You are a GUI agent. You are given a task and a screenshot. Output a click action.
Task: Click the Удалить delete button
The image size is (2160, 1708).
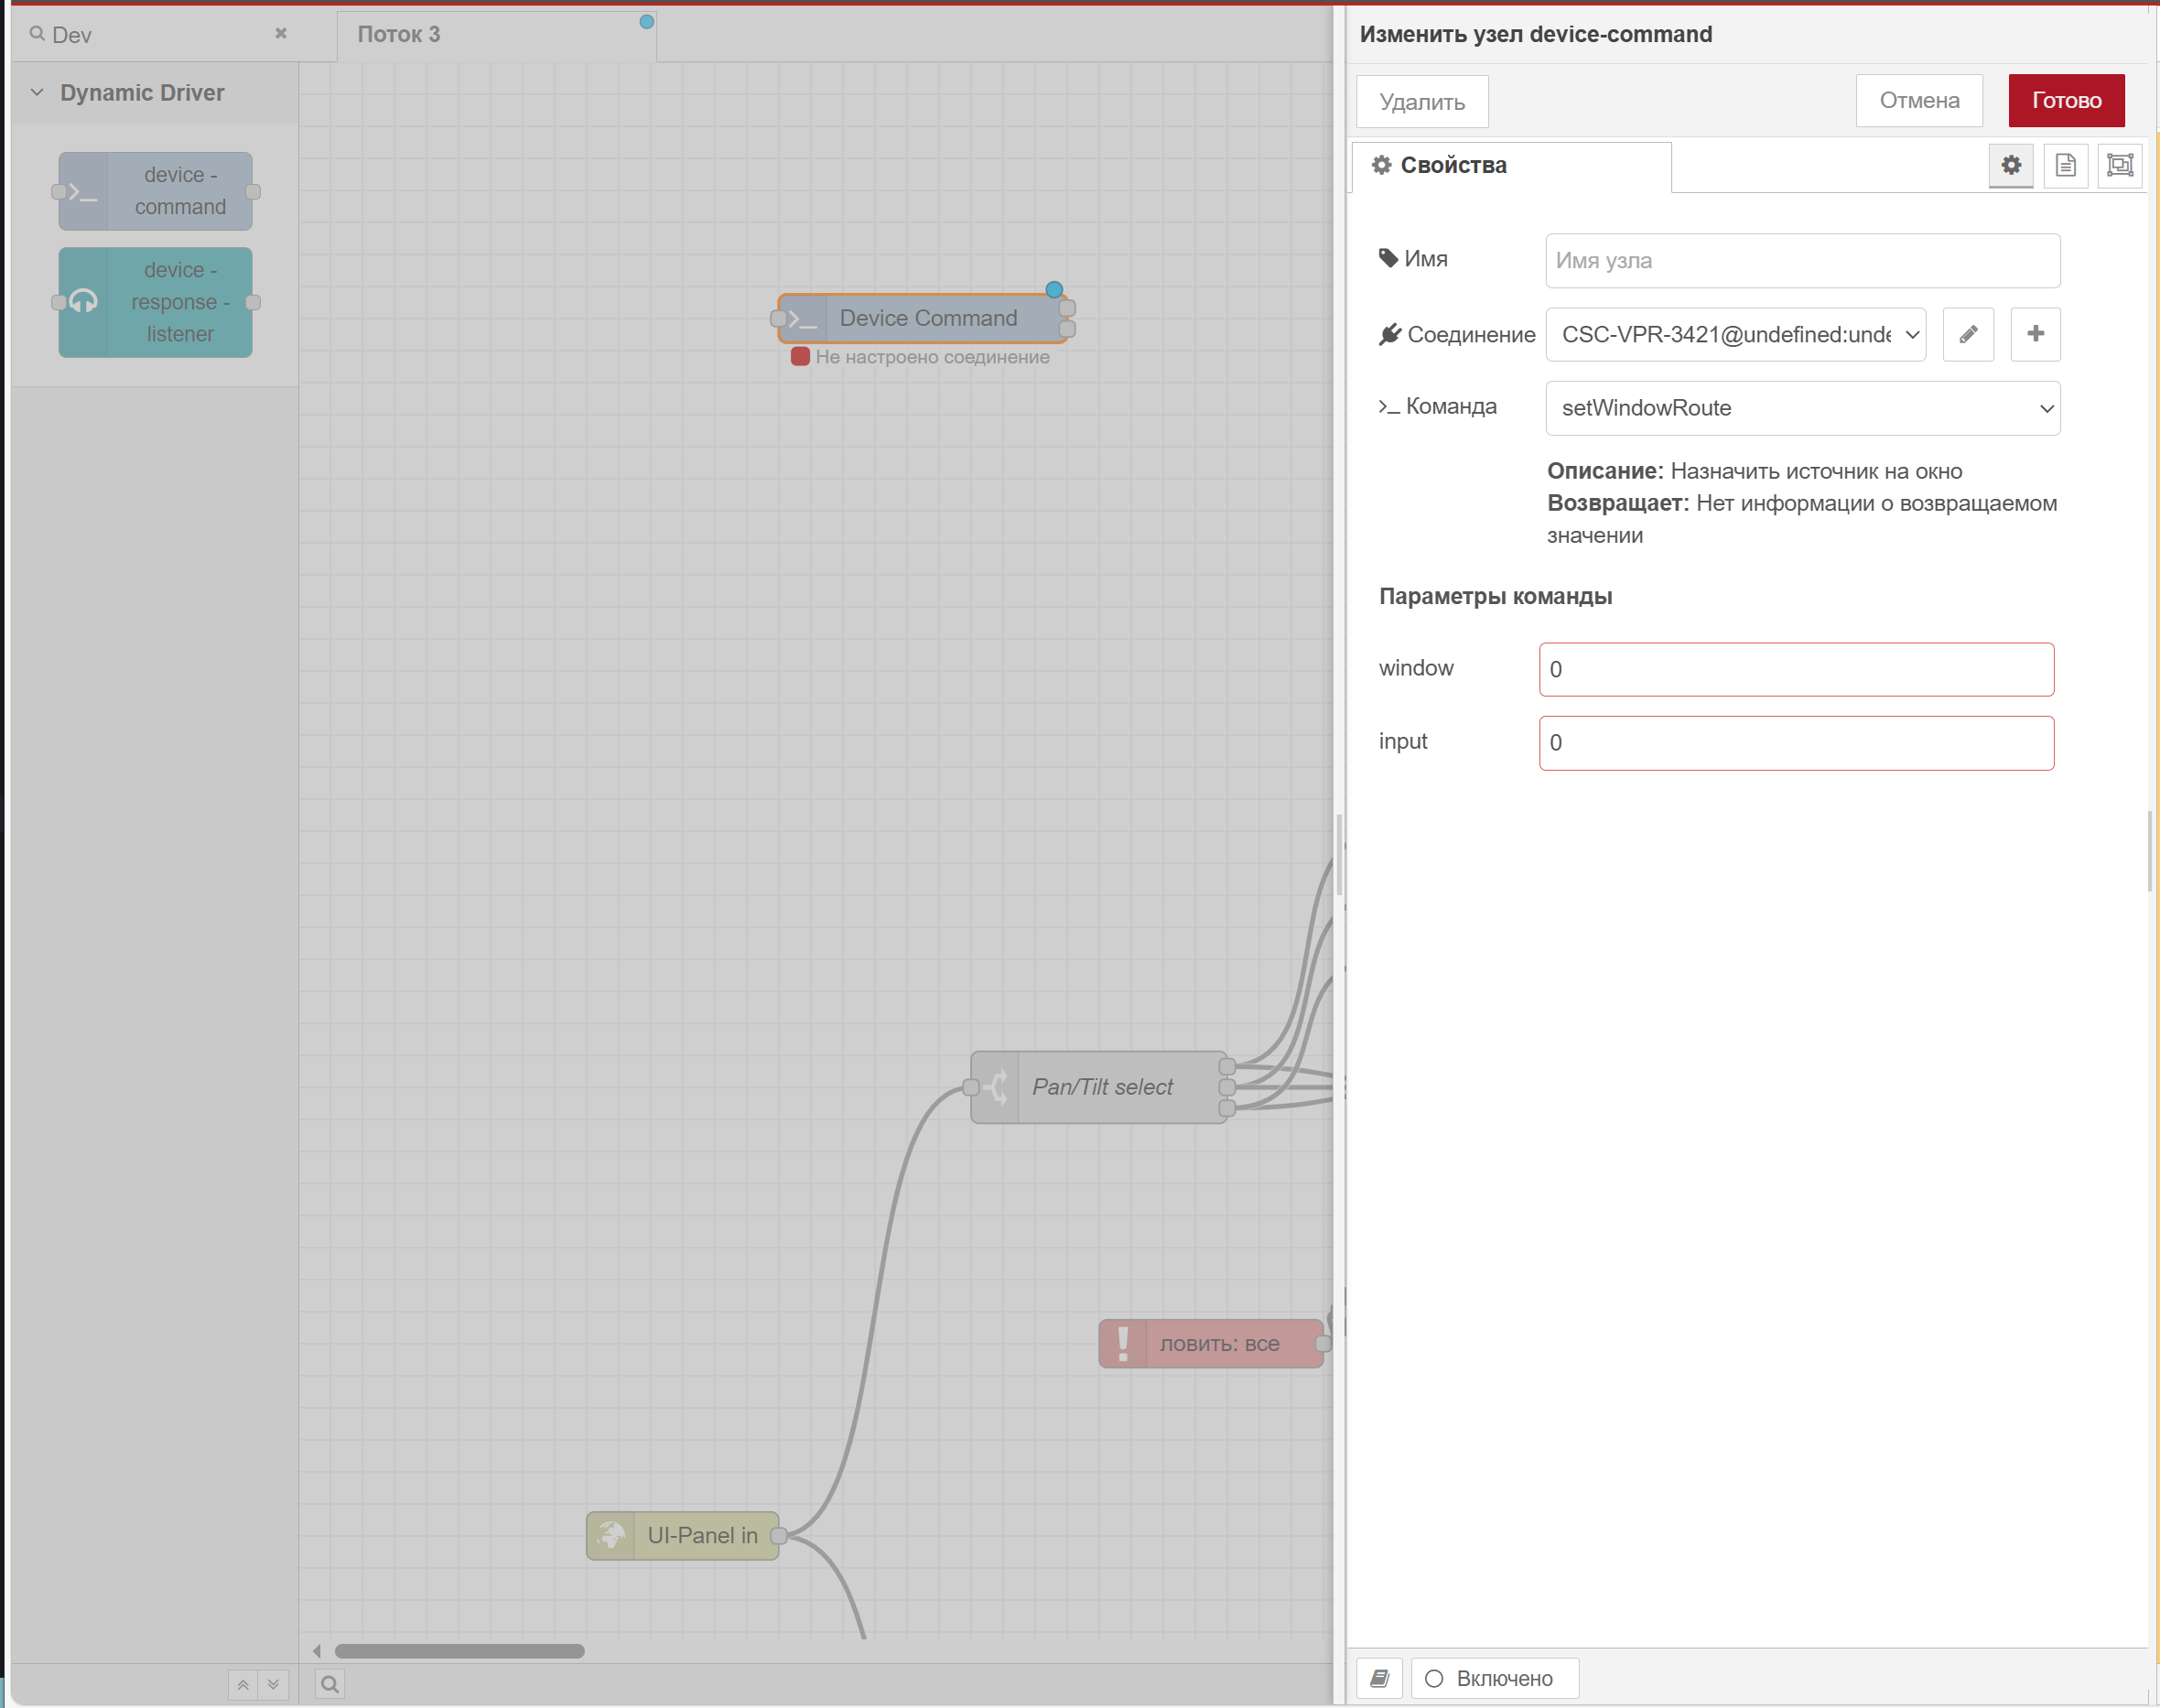[x=1421, y=102]
